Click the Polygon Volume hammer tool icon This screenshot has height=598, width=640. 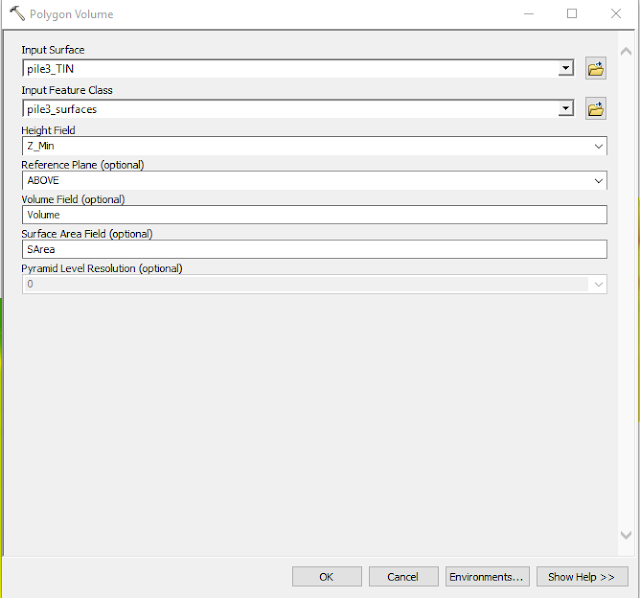click(x=17, y=13)
